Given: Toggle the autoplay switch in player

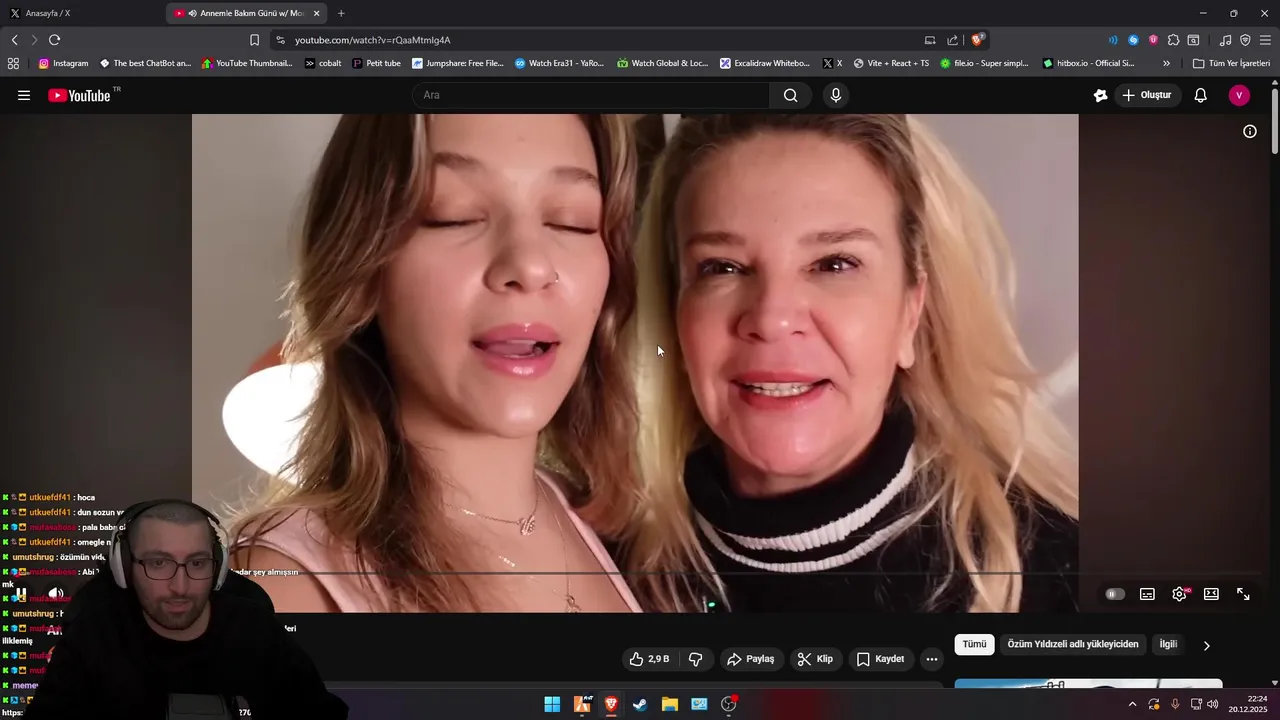Looking at the screenshot, I should (1115, 594).
